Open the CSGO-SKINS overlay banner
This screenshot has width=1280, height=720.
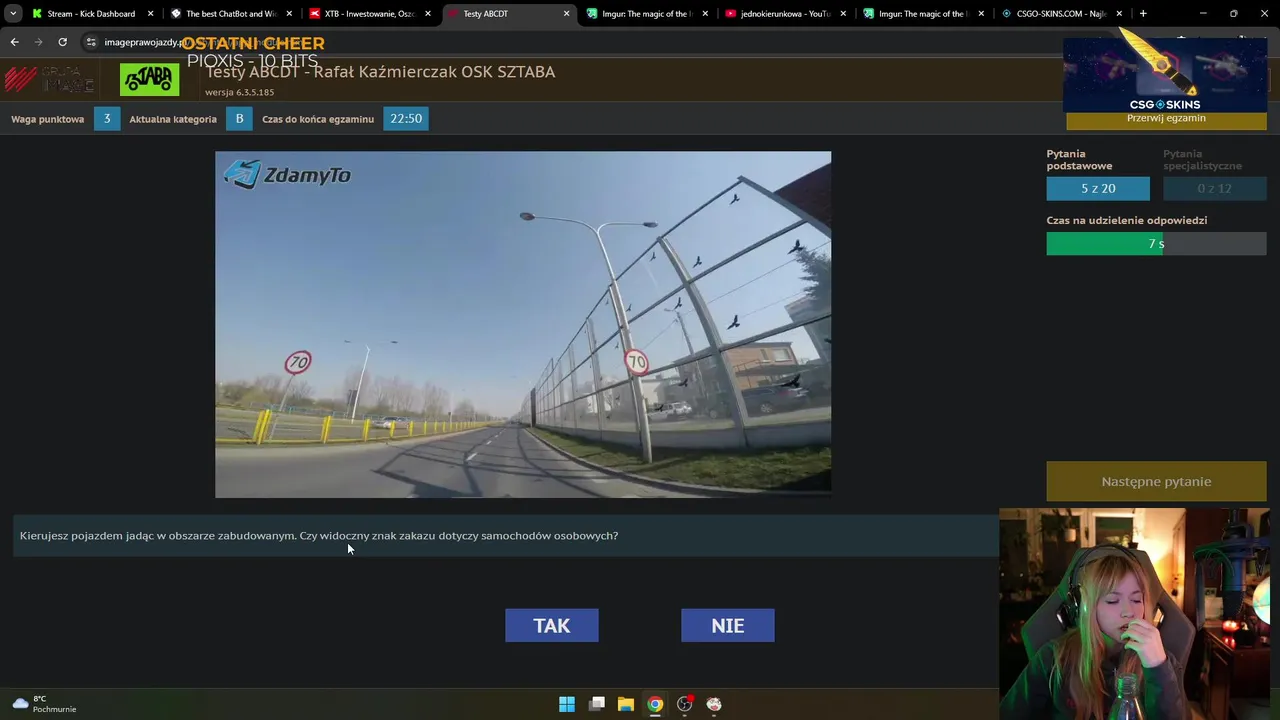(1165, 75)
